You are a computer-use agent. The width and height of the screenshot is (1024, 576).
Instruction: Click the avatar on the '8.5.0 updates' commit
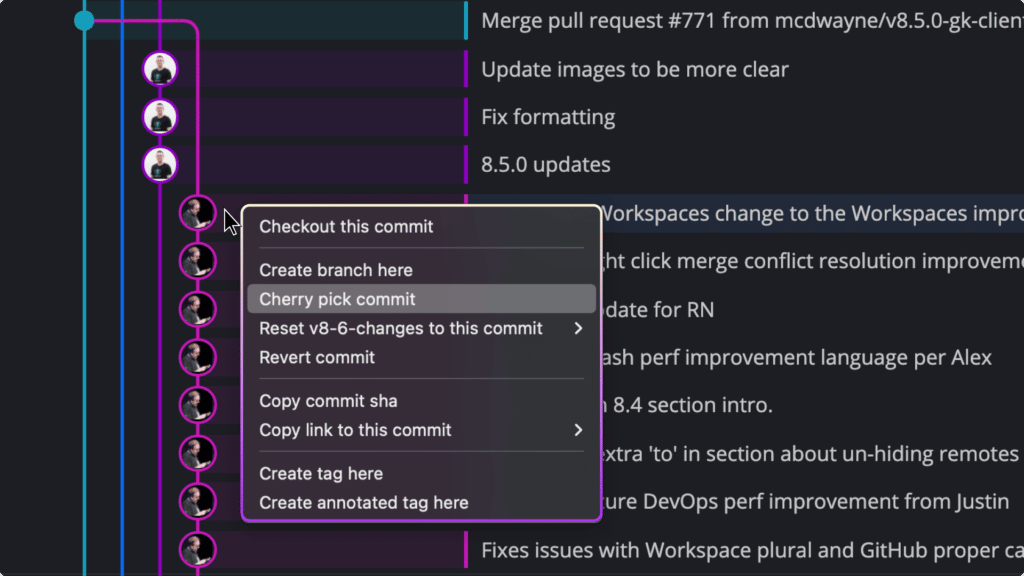pyautogui.click(x=160, y=164)
